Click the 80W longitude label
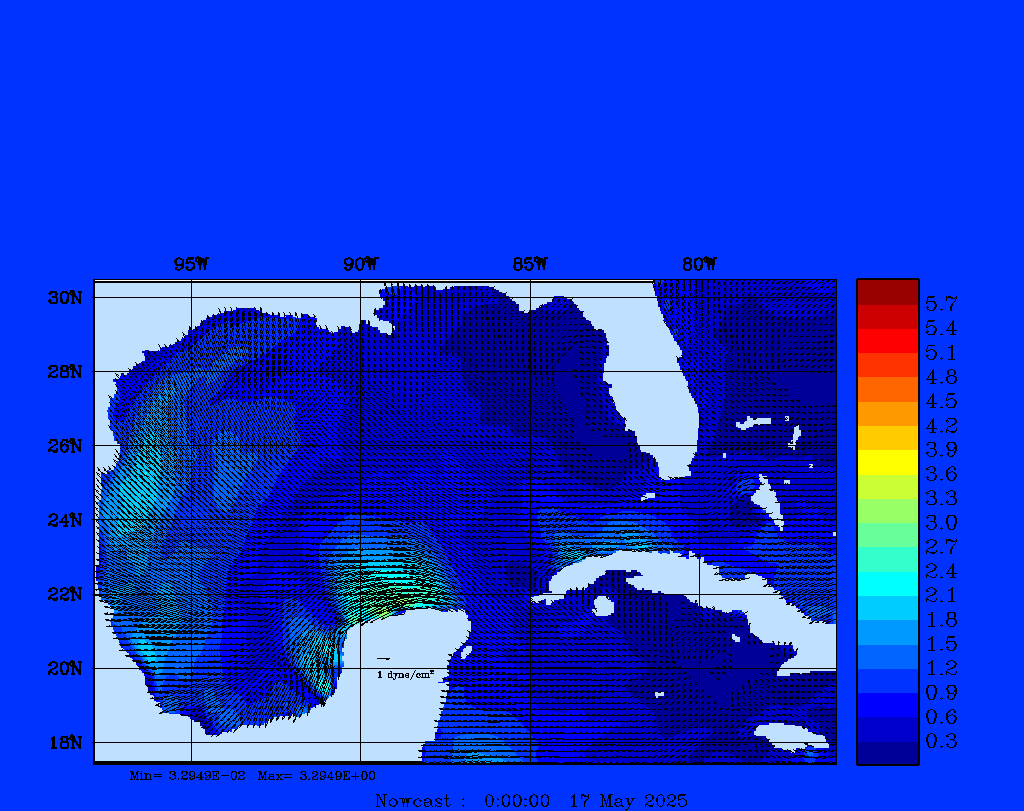Image resolution: width=1024 pixels, height=811 pixels. click(x=699, y=265)
